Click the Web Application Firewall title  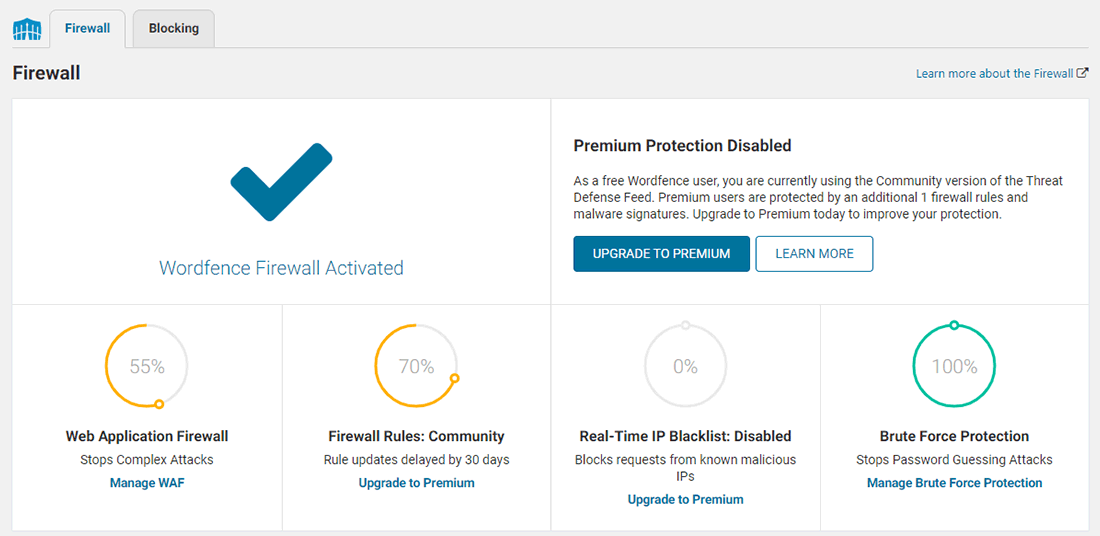[x=147, y=436]
